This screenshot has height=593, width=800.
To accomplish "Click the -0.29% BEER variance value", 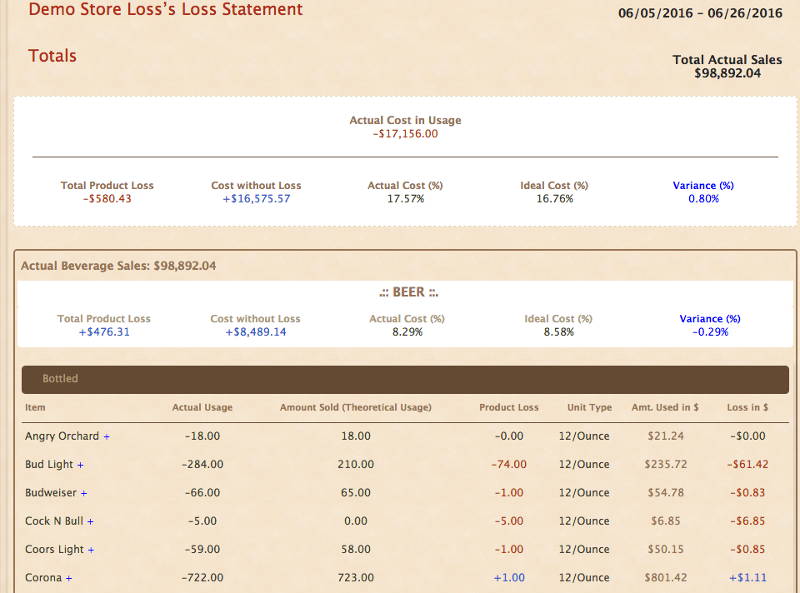I will [710, 332].
